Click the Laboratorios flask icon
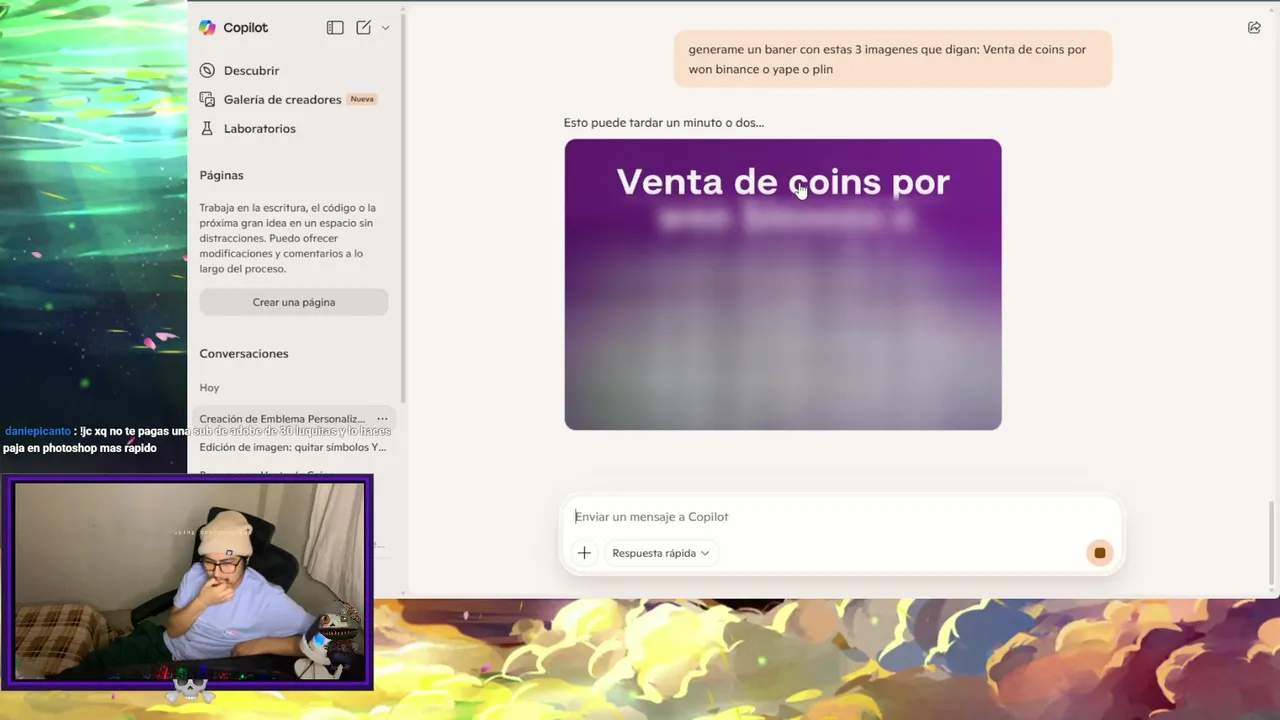The width and height of the screenshot is (1280, 720). click(x=207, y=129)
